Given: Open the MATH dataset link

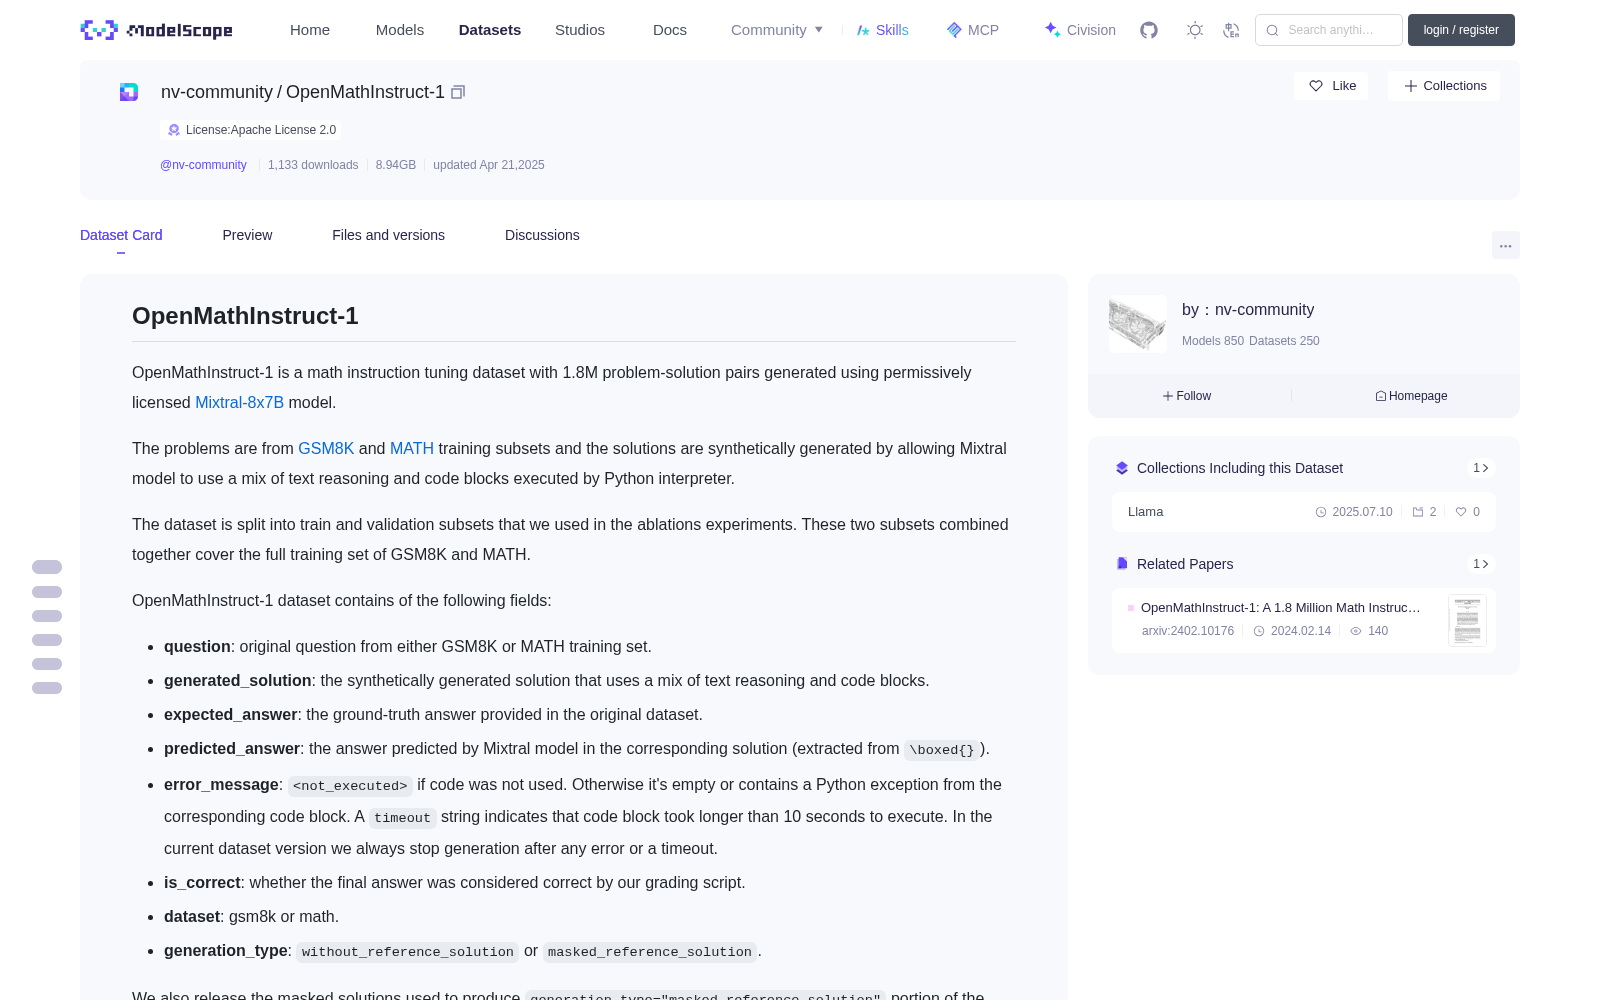Looking at the screenshot, I should (x=412, y=448).
